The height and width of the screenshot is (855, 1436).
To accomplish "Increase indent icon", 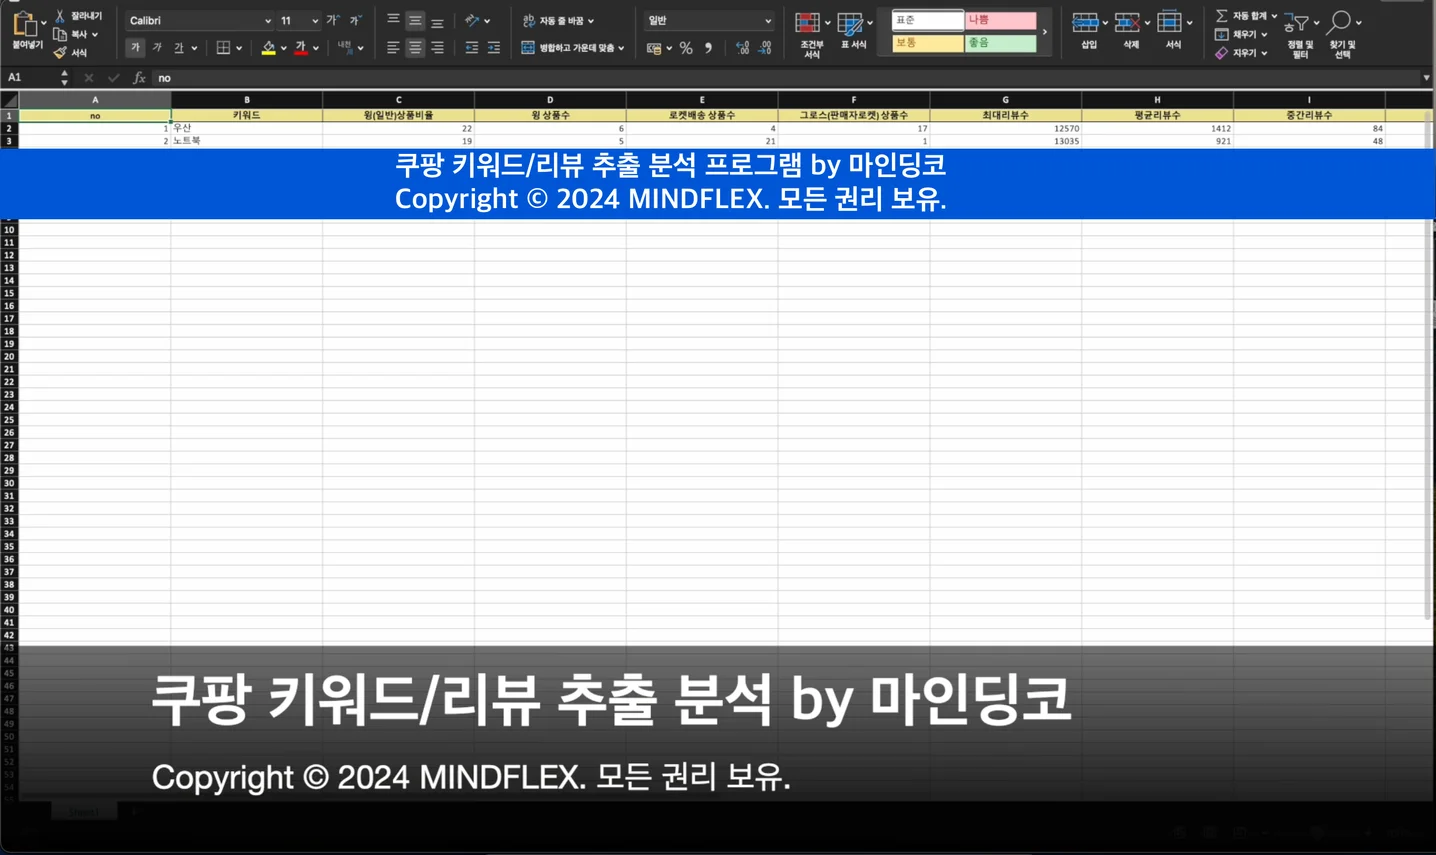I will pyautogui.click(x=494, y=47).
